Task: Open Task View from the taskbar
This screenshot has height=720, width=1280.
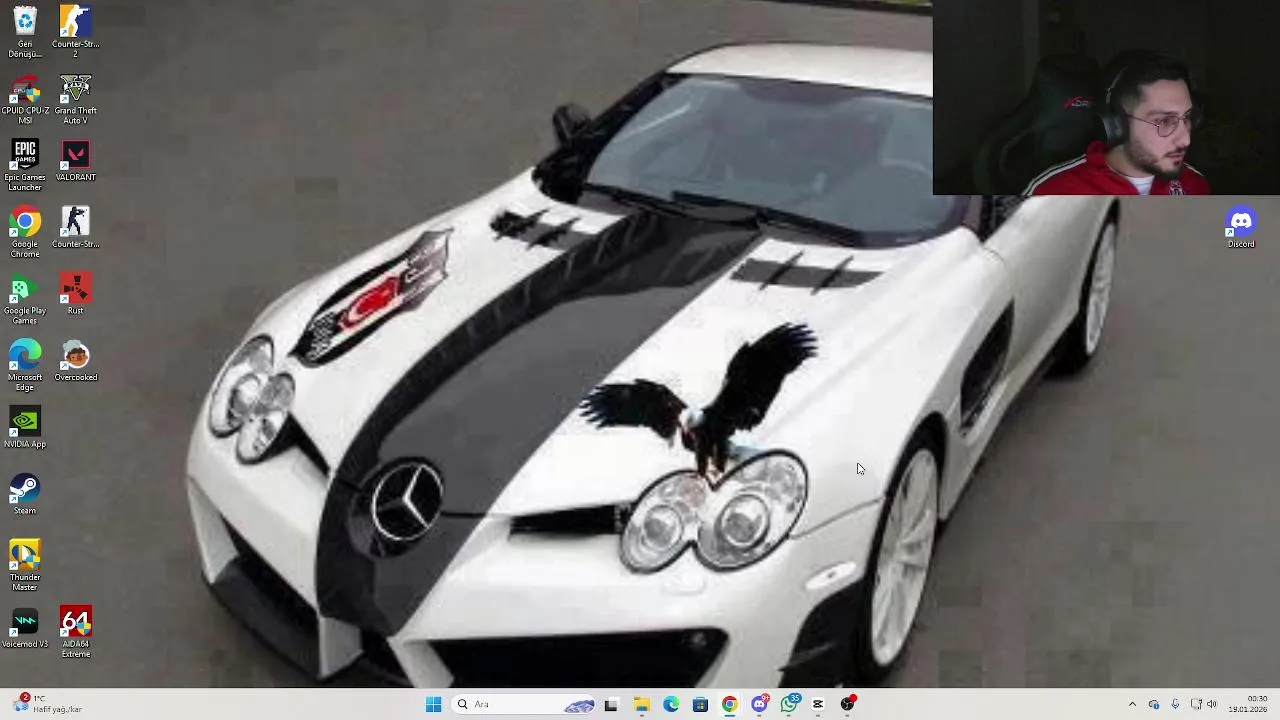Action: [x=611, y=704]
